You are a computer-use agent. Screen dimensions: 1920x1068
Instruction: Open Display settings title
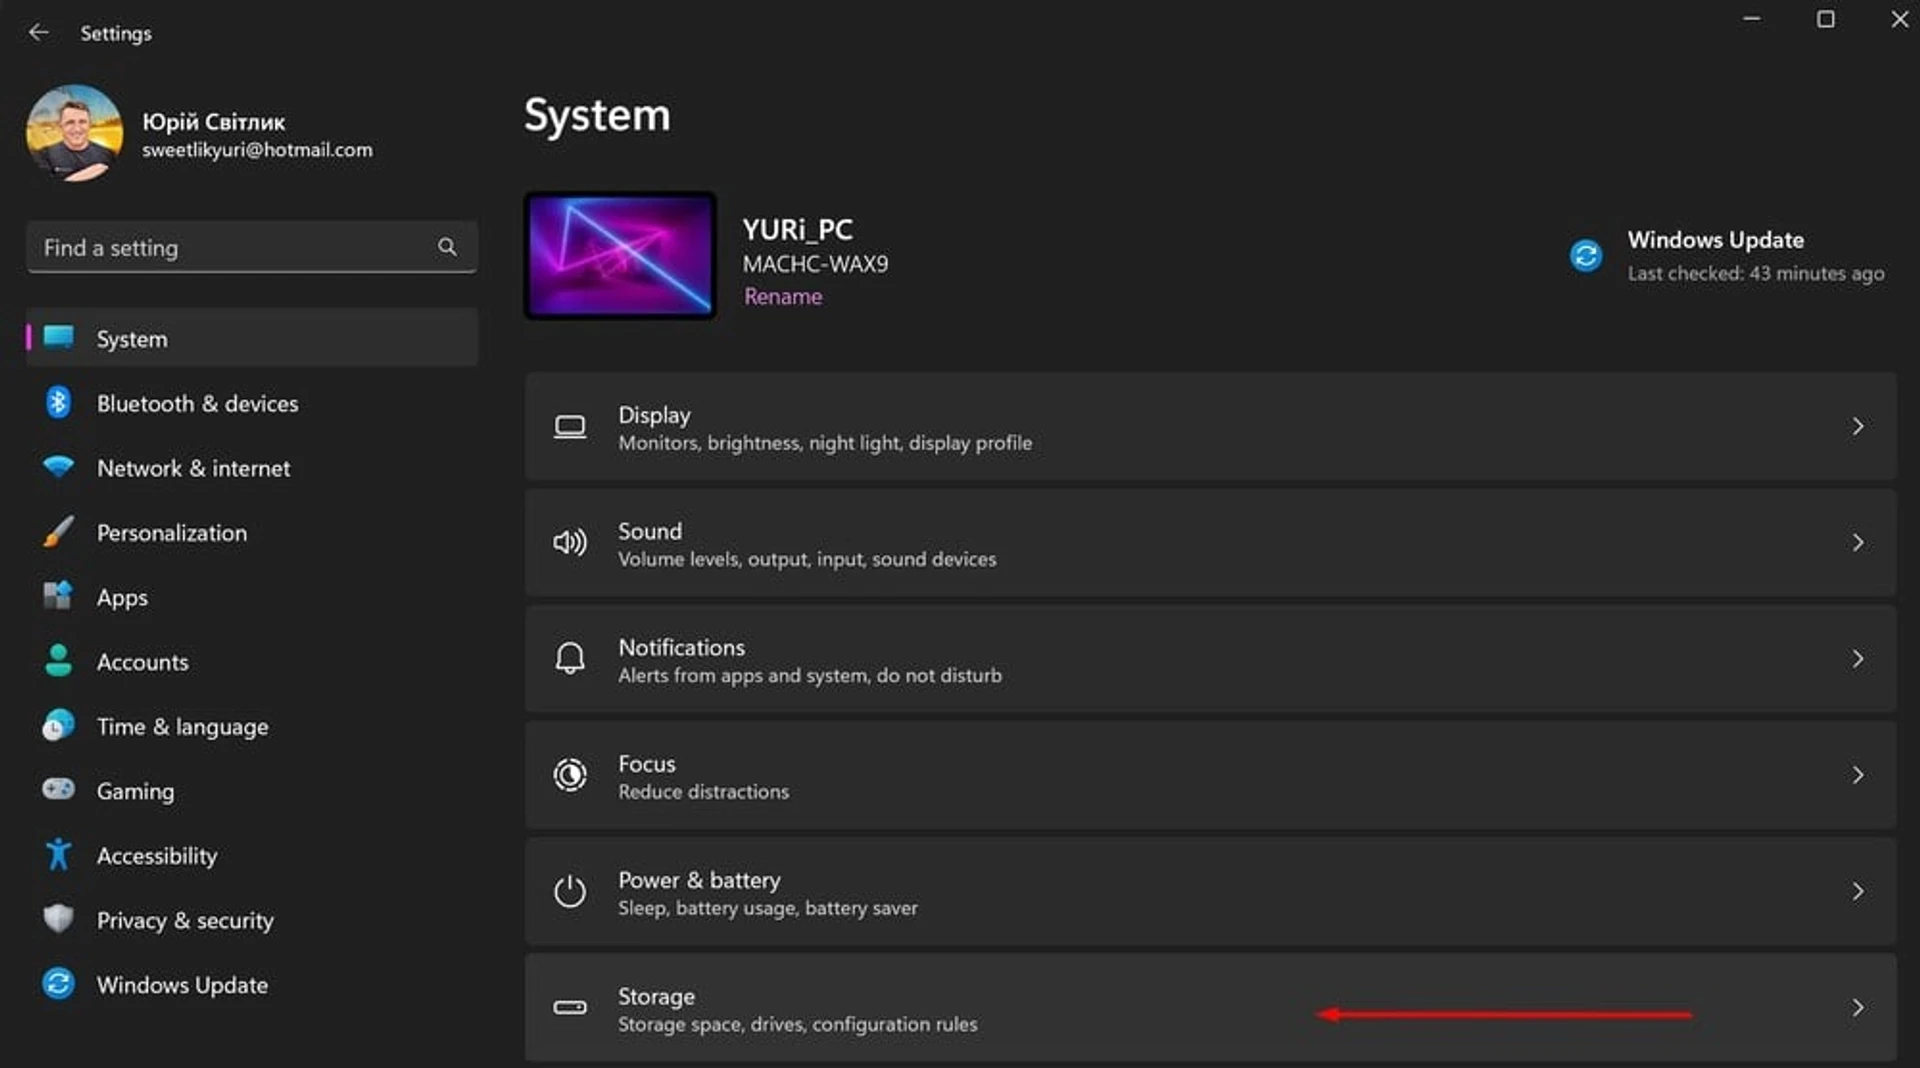(x=654, y=415)
